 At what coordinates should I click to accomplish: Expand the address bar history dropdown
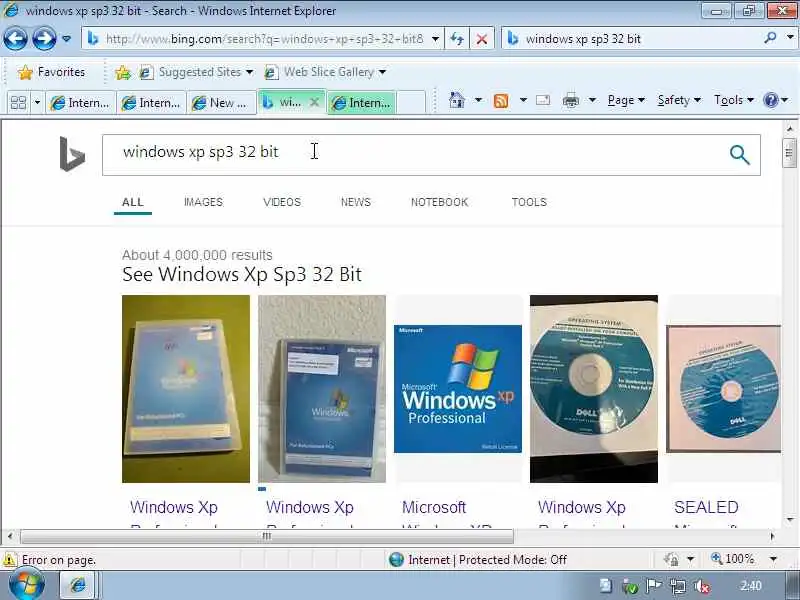(435, 39)
